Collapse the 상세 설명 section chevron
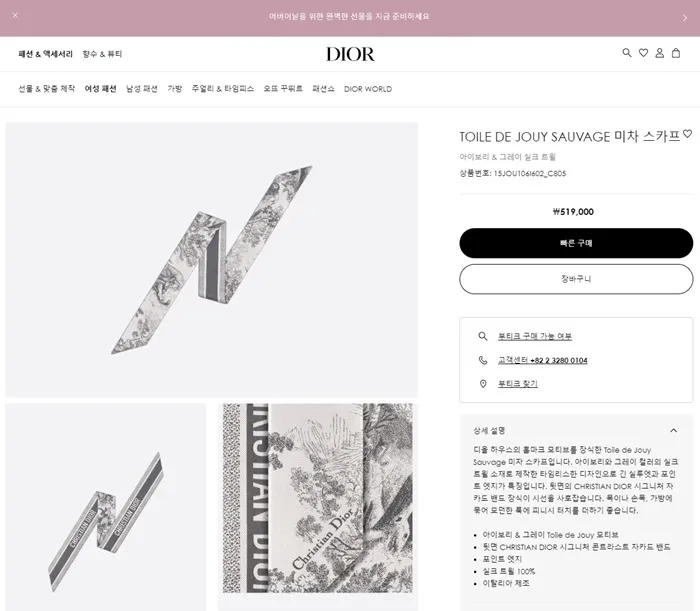700x611 pixels. 673,431
